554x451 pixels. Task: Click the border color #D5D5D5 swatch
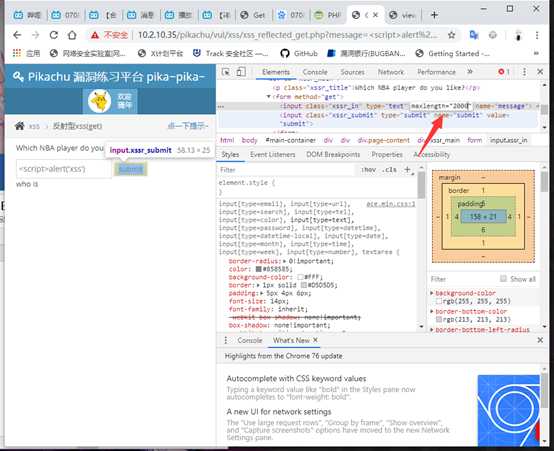pos(303,285)
